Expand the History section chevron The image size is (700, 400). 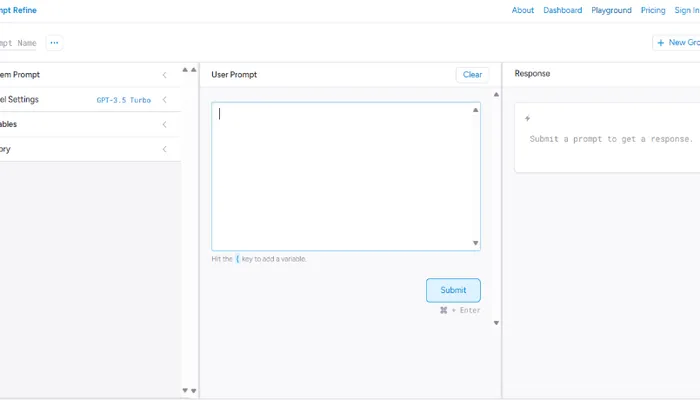(164, 150)
